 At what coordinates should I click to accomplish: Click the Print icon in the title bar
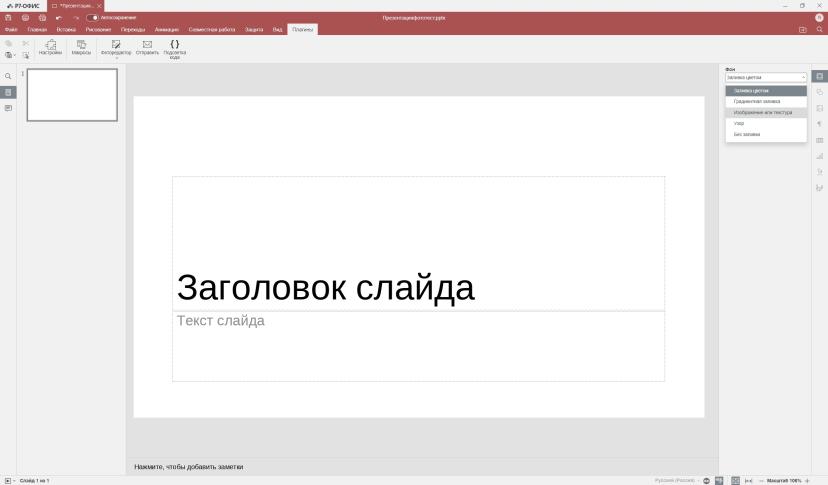25,17
